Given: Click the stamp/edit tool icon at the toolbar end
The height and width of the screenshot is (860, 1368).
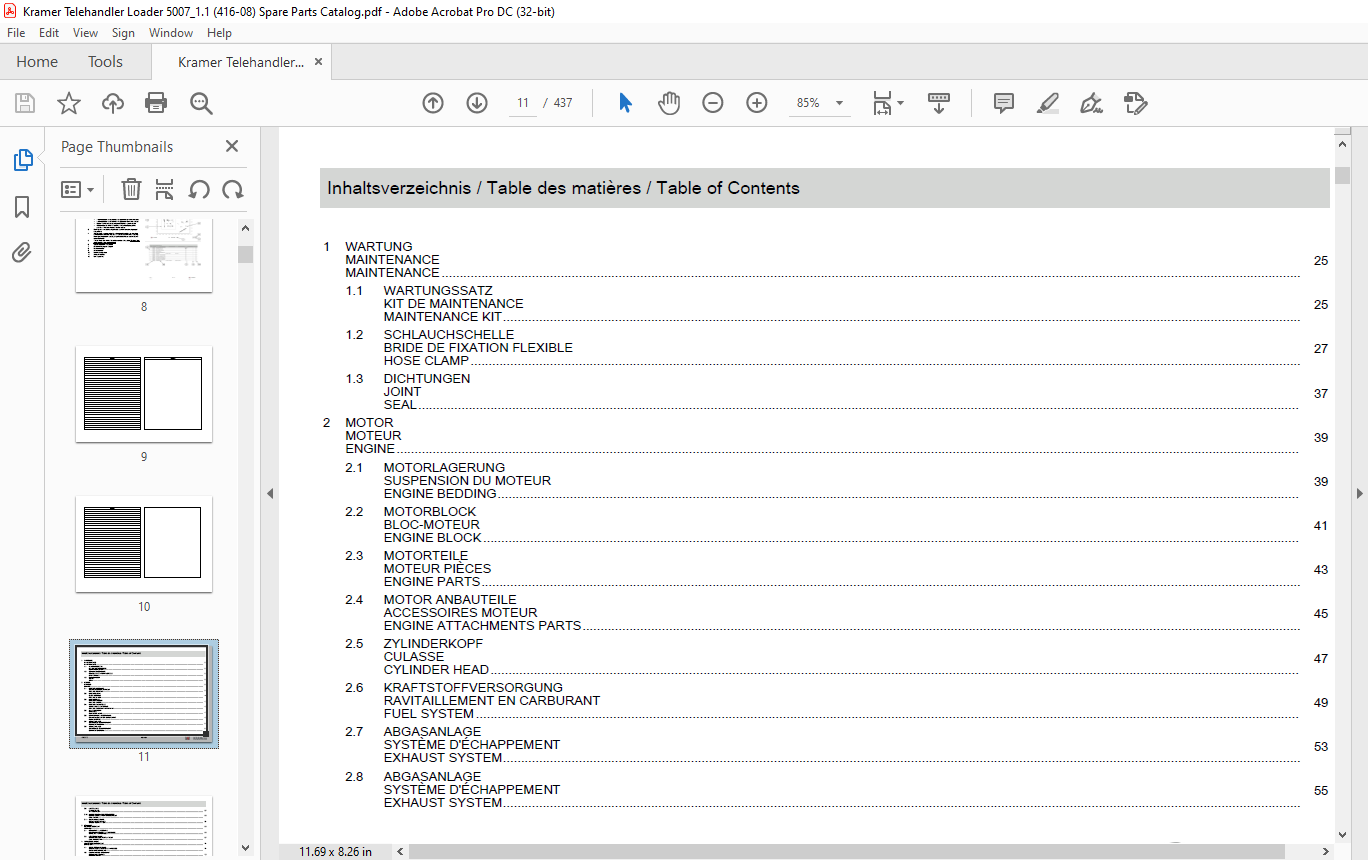Looking at the screenshot, I should [x=1135, y=103].
